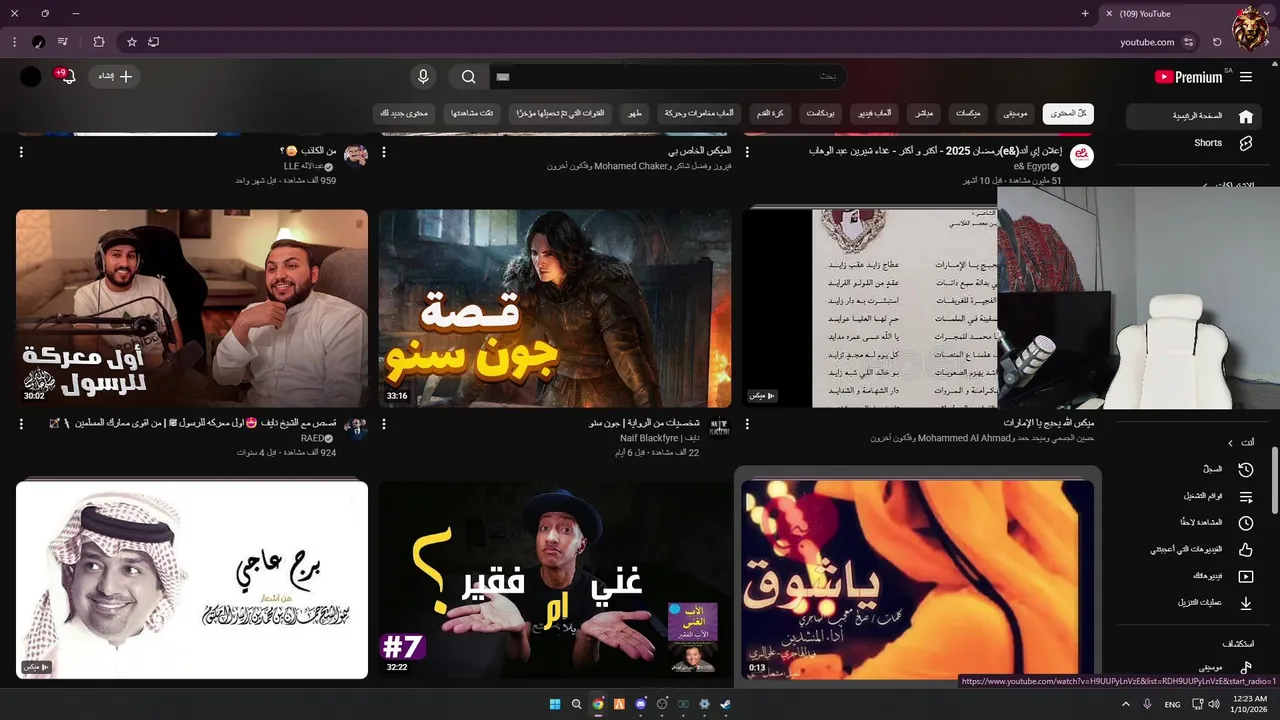Open the LLE channel avatar
Image resolution: width=1280 pixels, height=720 pixels.
(x=356, y=156)
